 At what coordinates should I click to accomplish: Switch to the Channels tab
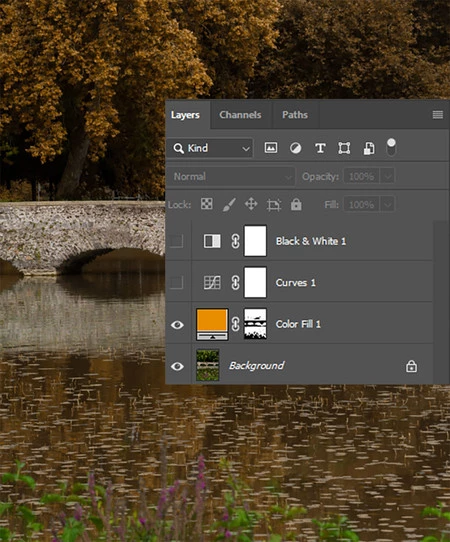pos(240,115)
